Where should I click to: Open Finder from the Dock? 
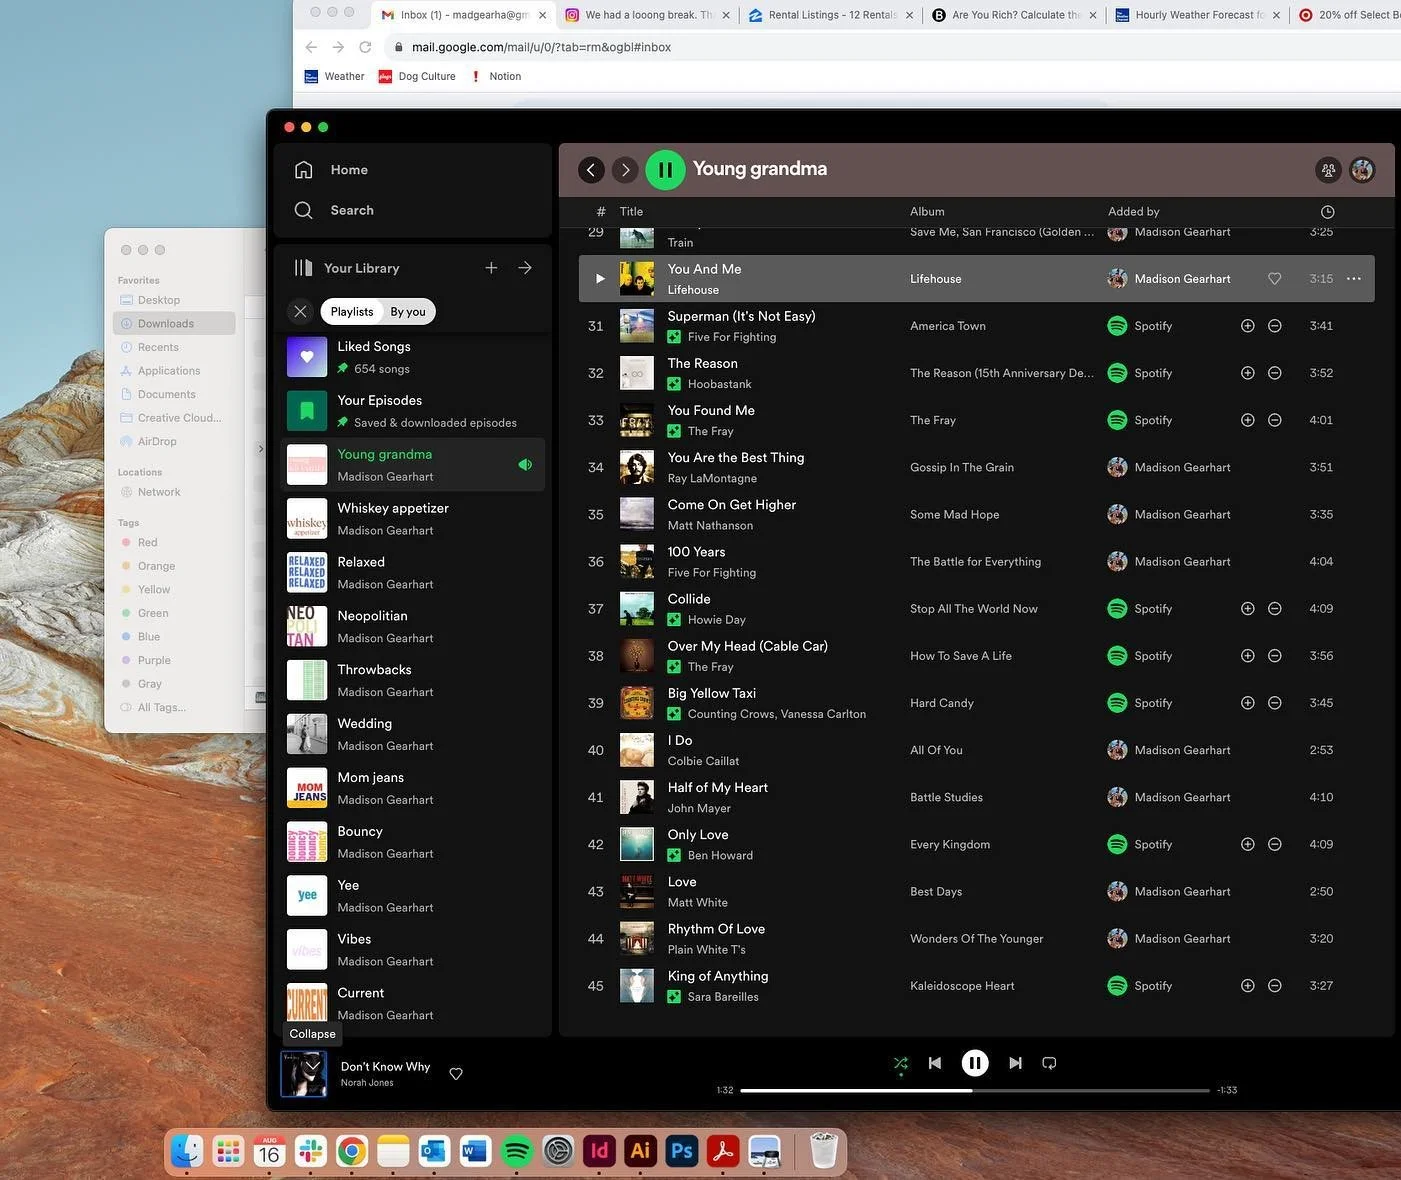point(187,1151)
